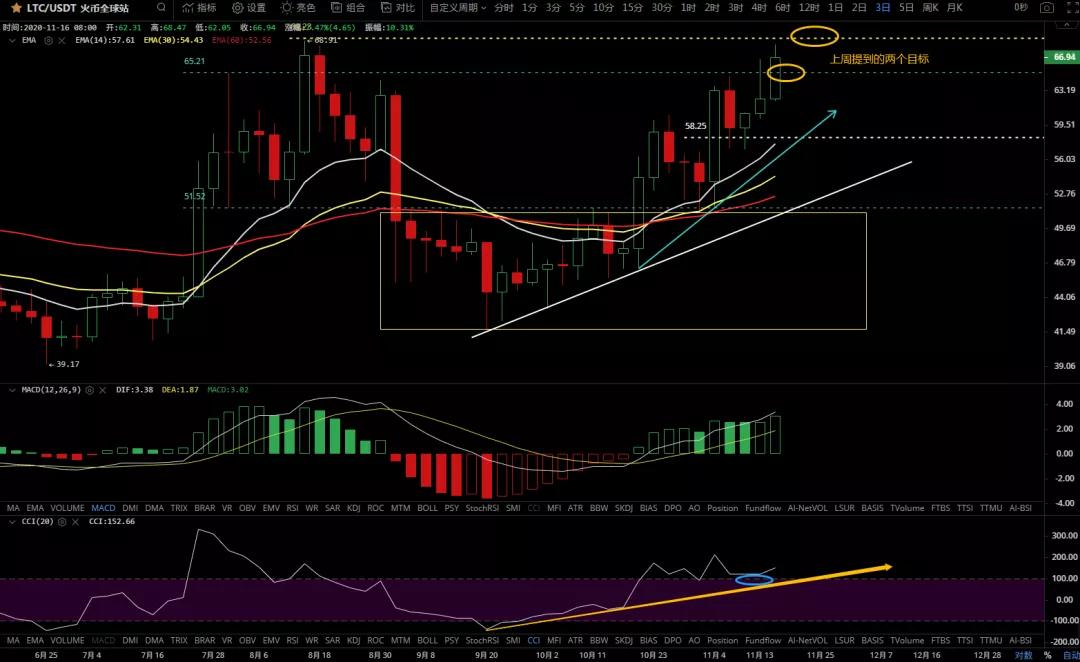This screenshot has width=1080, height=662.
Task: Click the 自动 auto-scale option
Action: (1070, 653)
